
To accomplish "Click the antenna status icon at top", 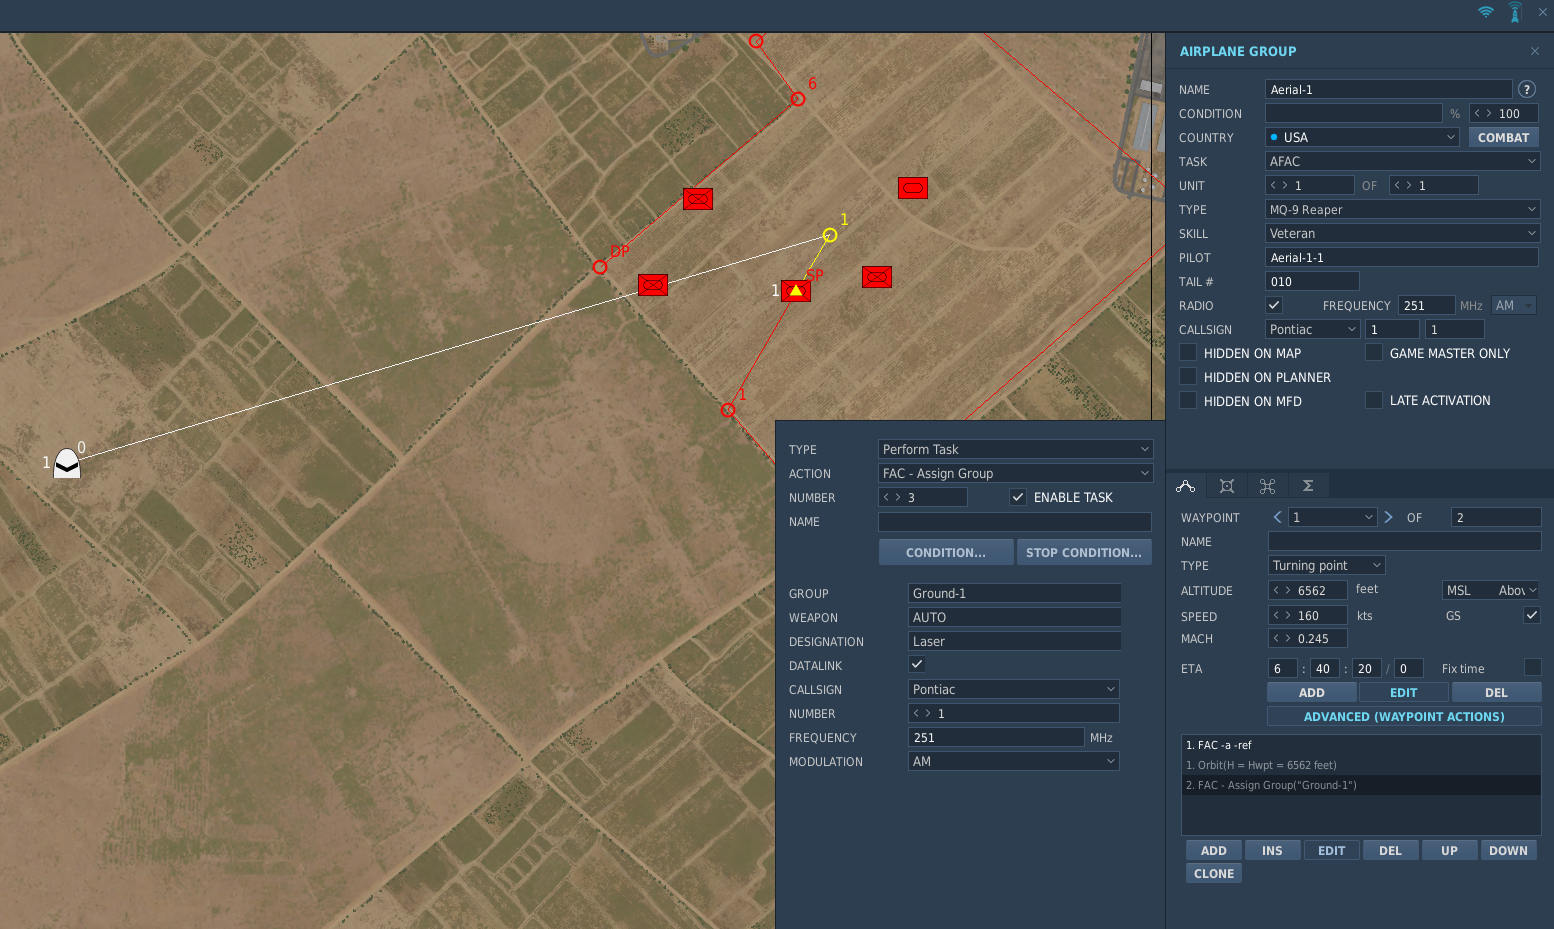I will (x=1515, y=12).
